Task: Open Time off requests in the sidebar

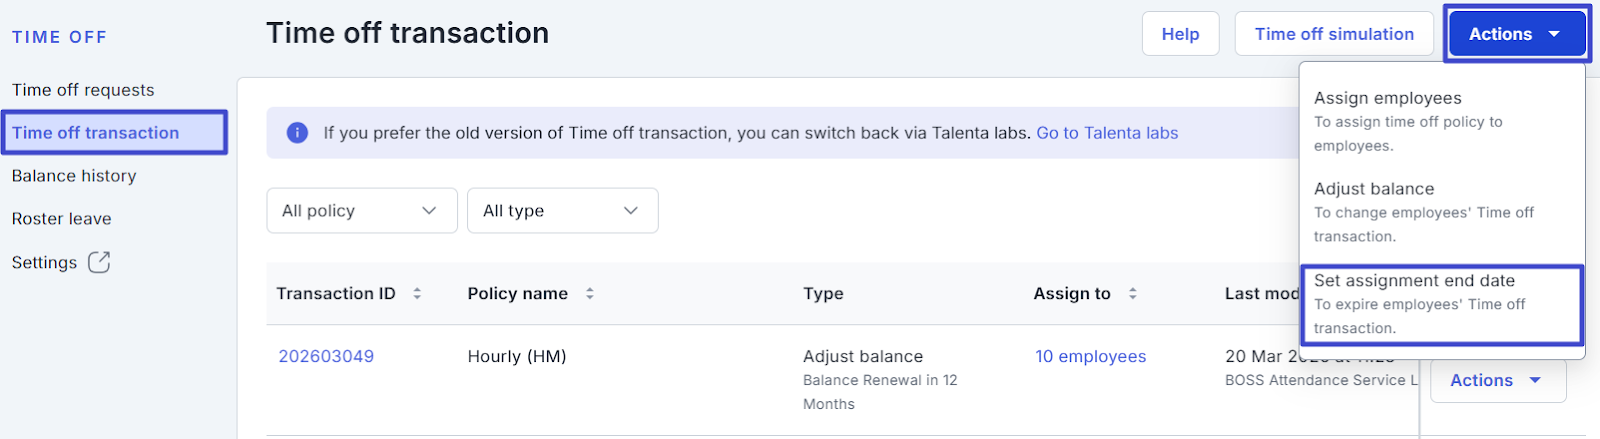Action: tap(83, 90)
